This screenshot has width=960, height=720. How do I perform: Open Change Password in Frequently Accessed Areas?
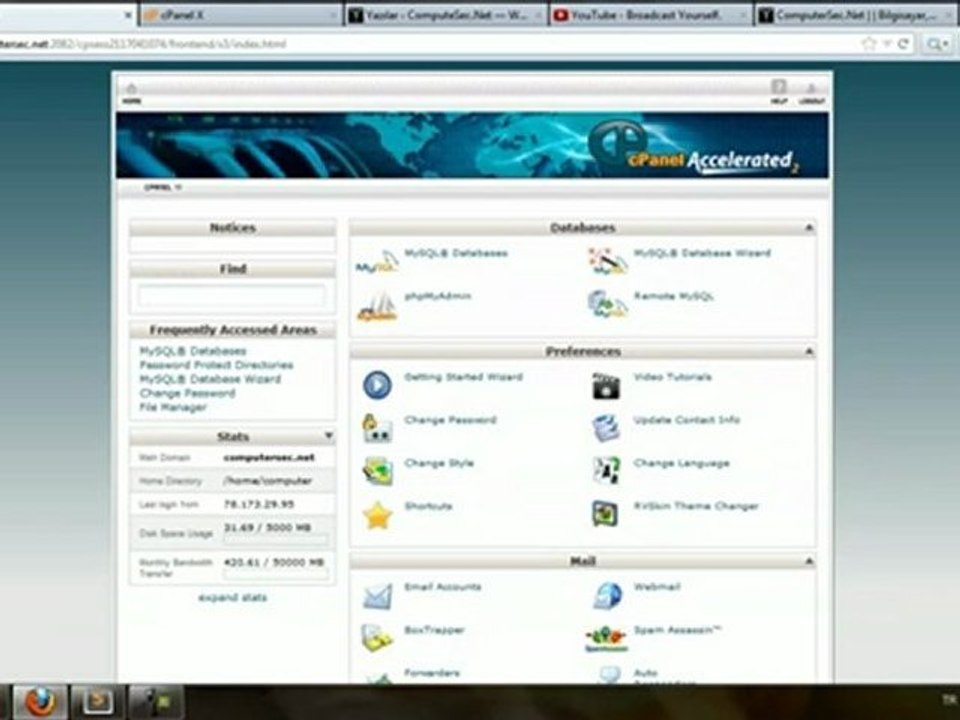pos(187,394)
